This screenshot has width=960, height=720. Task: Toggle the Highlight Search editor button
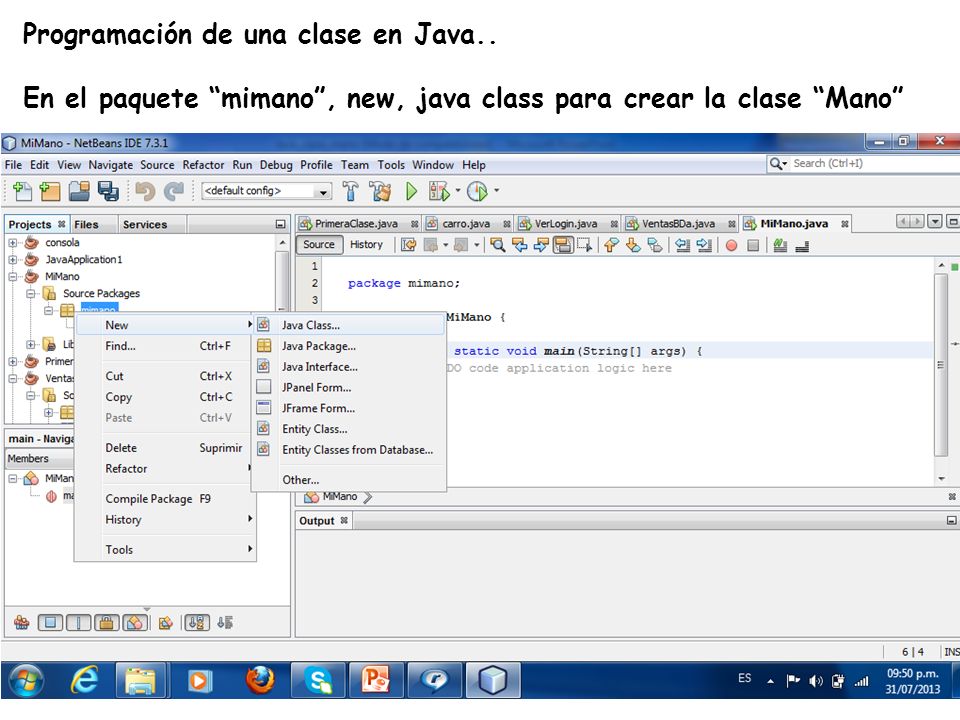pyautogui.click(x=563, y=246)
